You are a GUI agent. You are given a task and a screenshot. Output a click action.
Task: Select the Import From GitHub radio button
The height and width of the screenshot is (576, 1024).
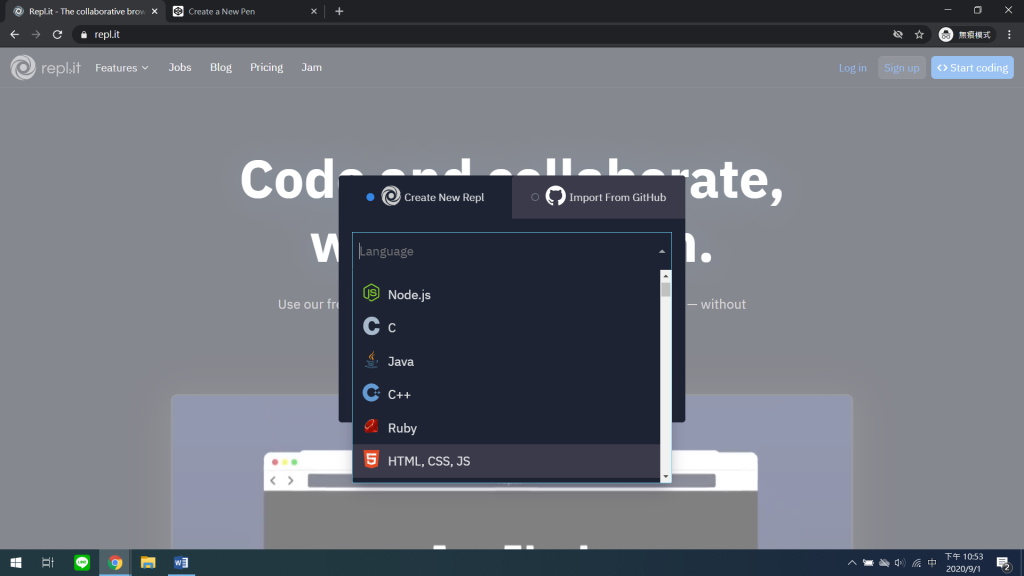(535, 197)
